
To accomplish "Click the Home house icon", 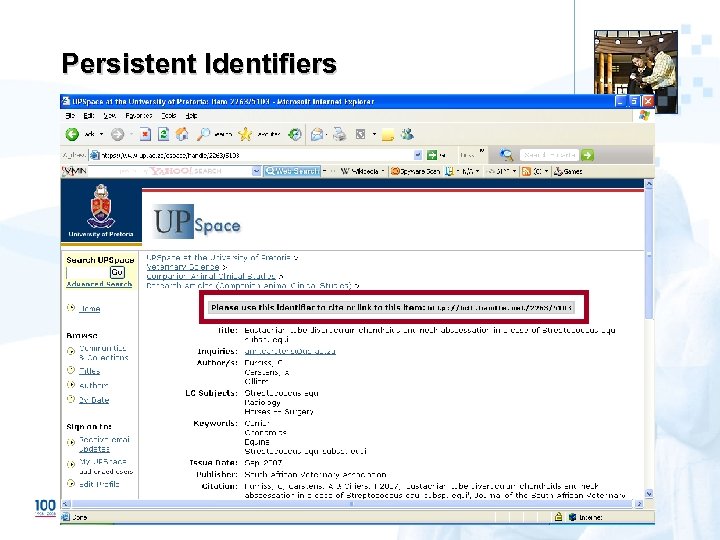I will point(182,134).
